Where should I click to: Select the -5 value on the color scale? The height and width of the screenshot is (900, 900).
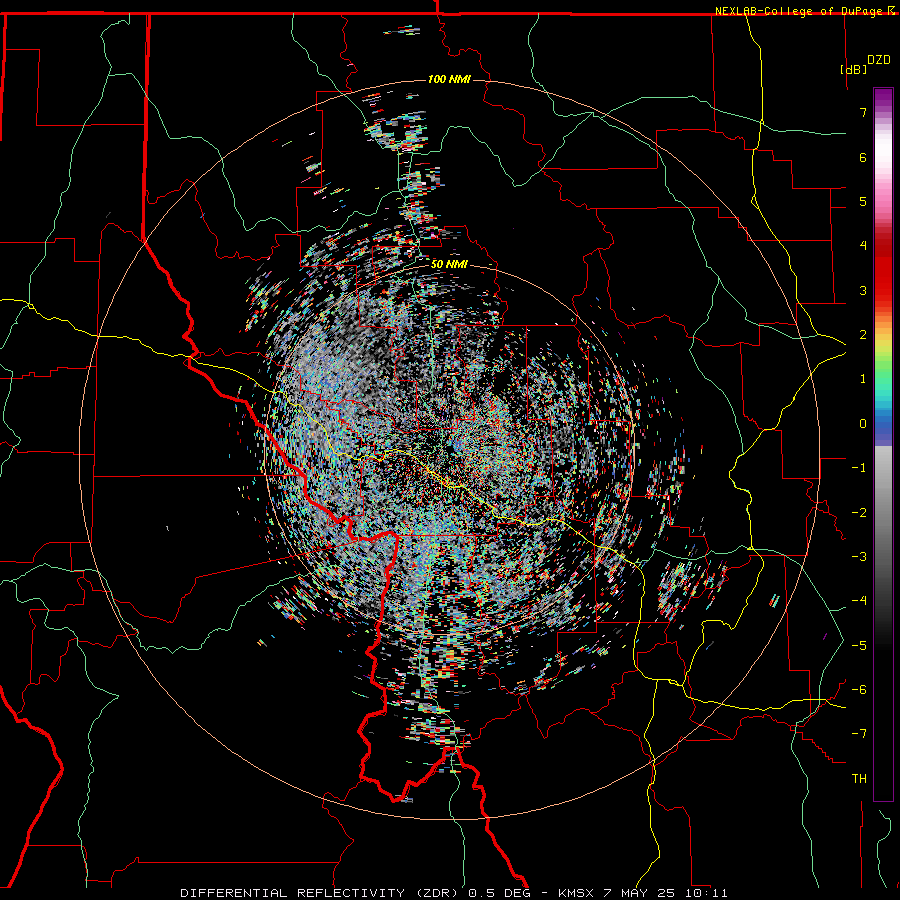click(859, 646)
